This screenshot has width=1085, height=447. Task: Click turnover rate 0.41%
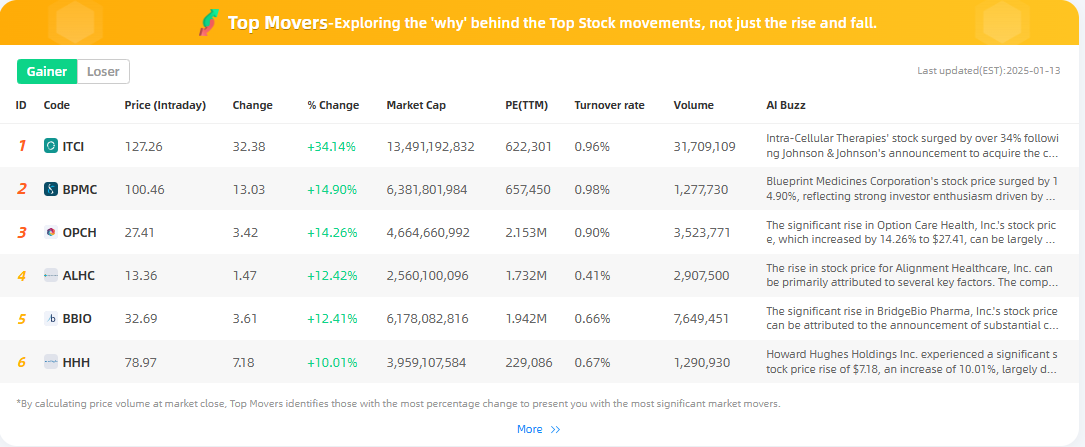click(592, 276)
